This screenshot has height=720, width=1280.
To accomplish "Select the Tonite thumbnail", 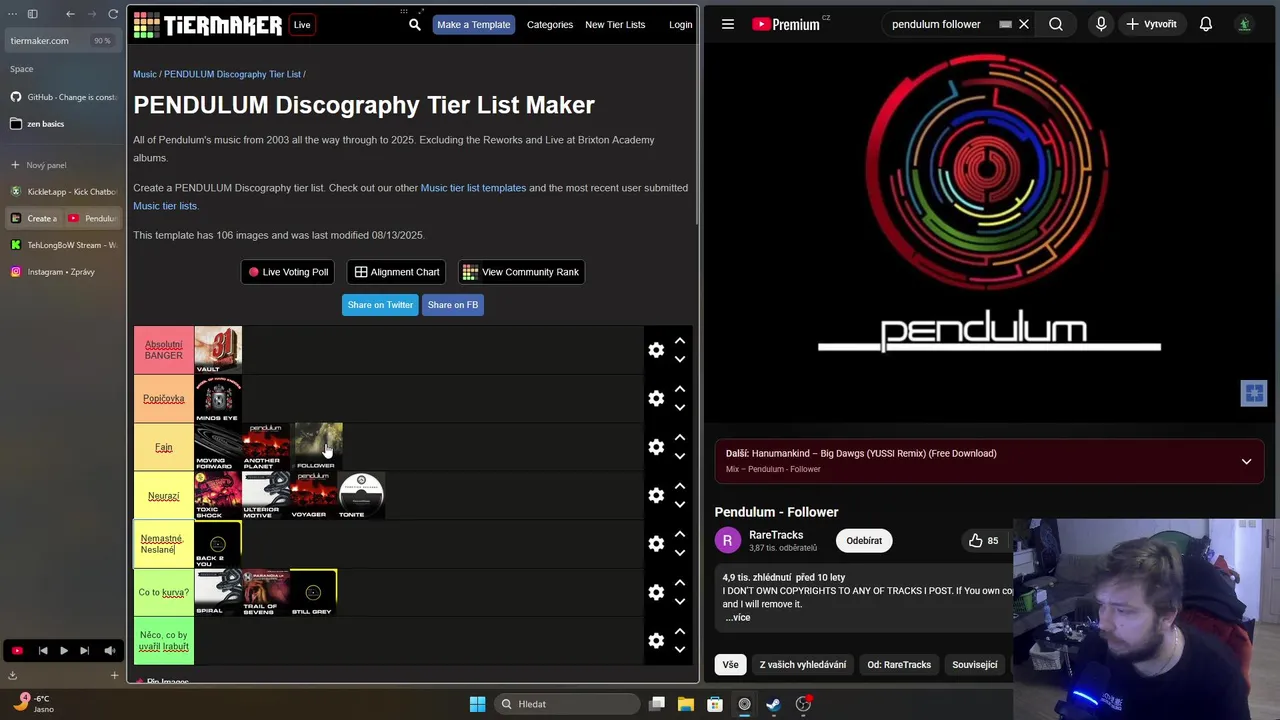I will 361,495.
